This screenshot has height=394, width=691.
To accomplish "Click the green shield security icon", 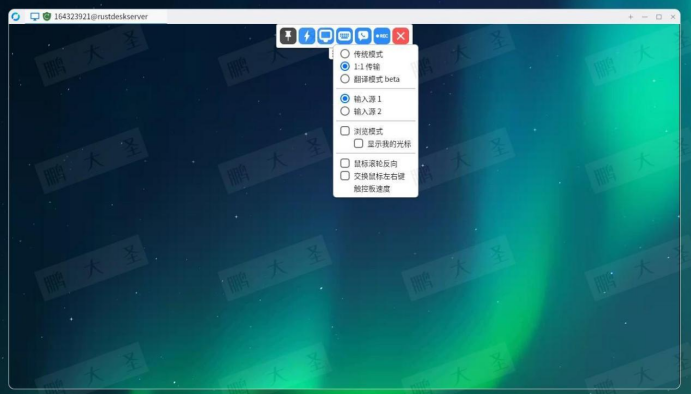I will [x=47, y=17].
